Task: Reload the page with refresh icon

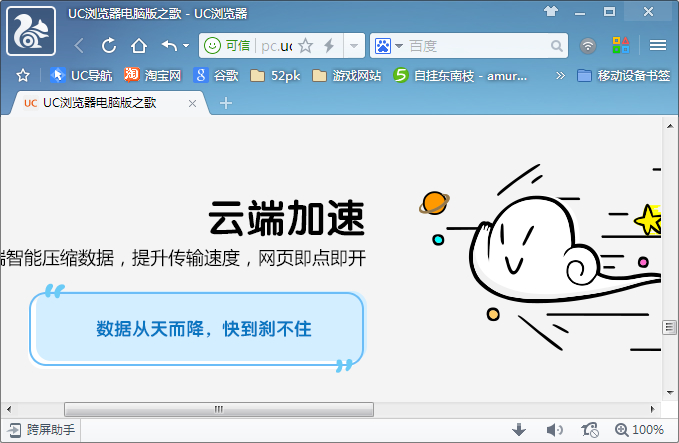Action: click(x=109, y=45)
